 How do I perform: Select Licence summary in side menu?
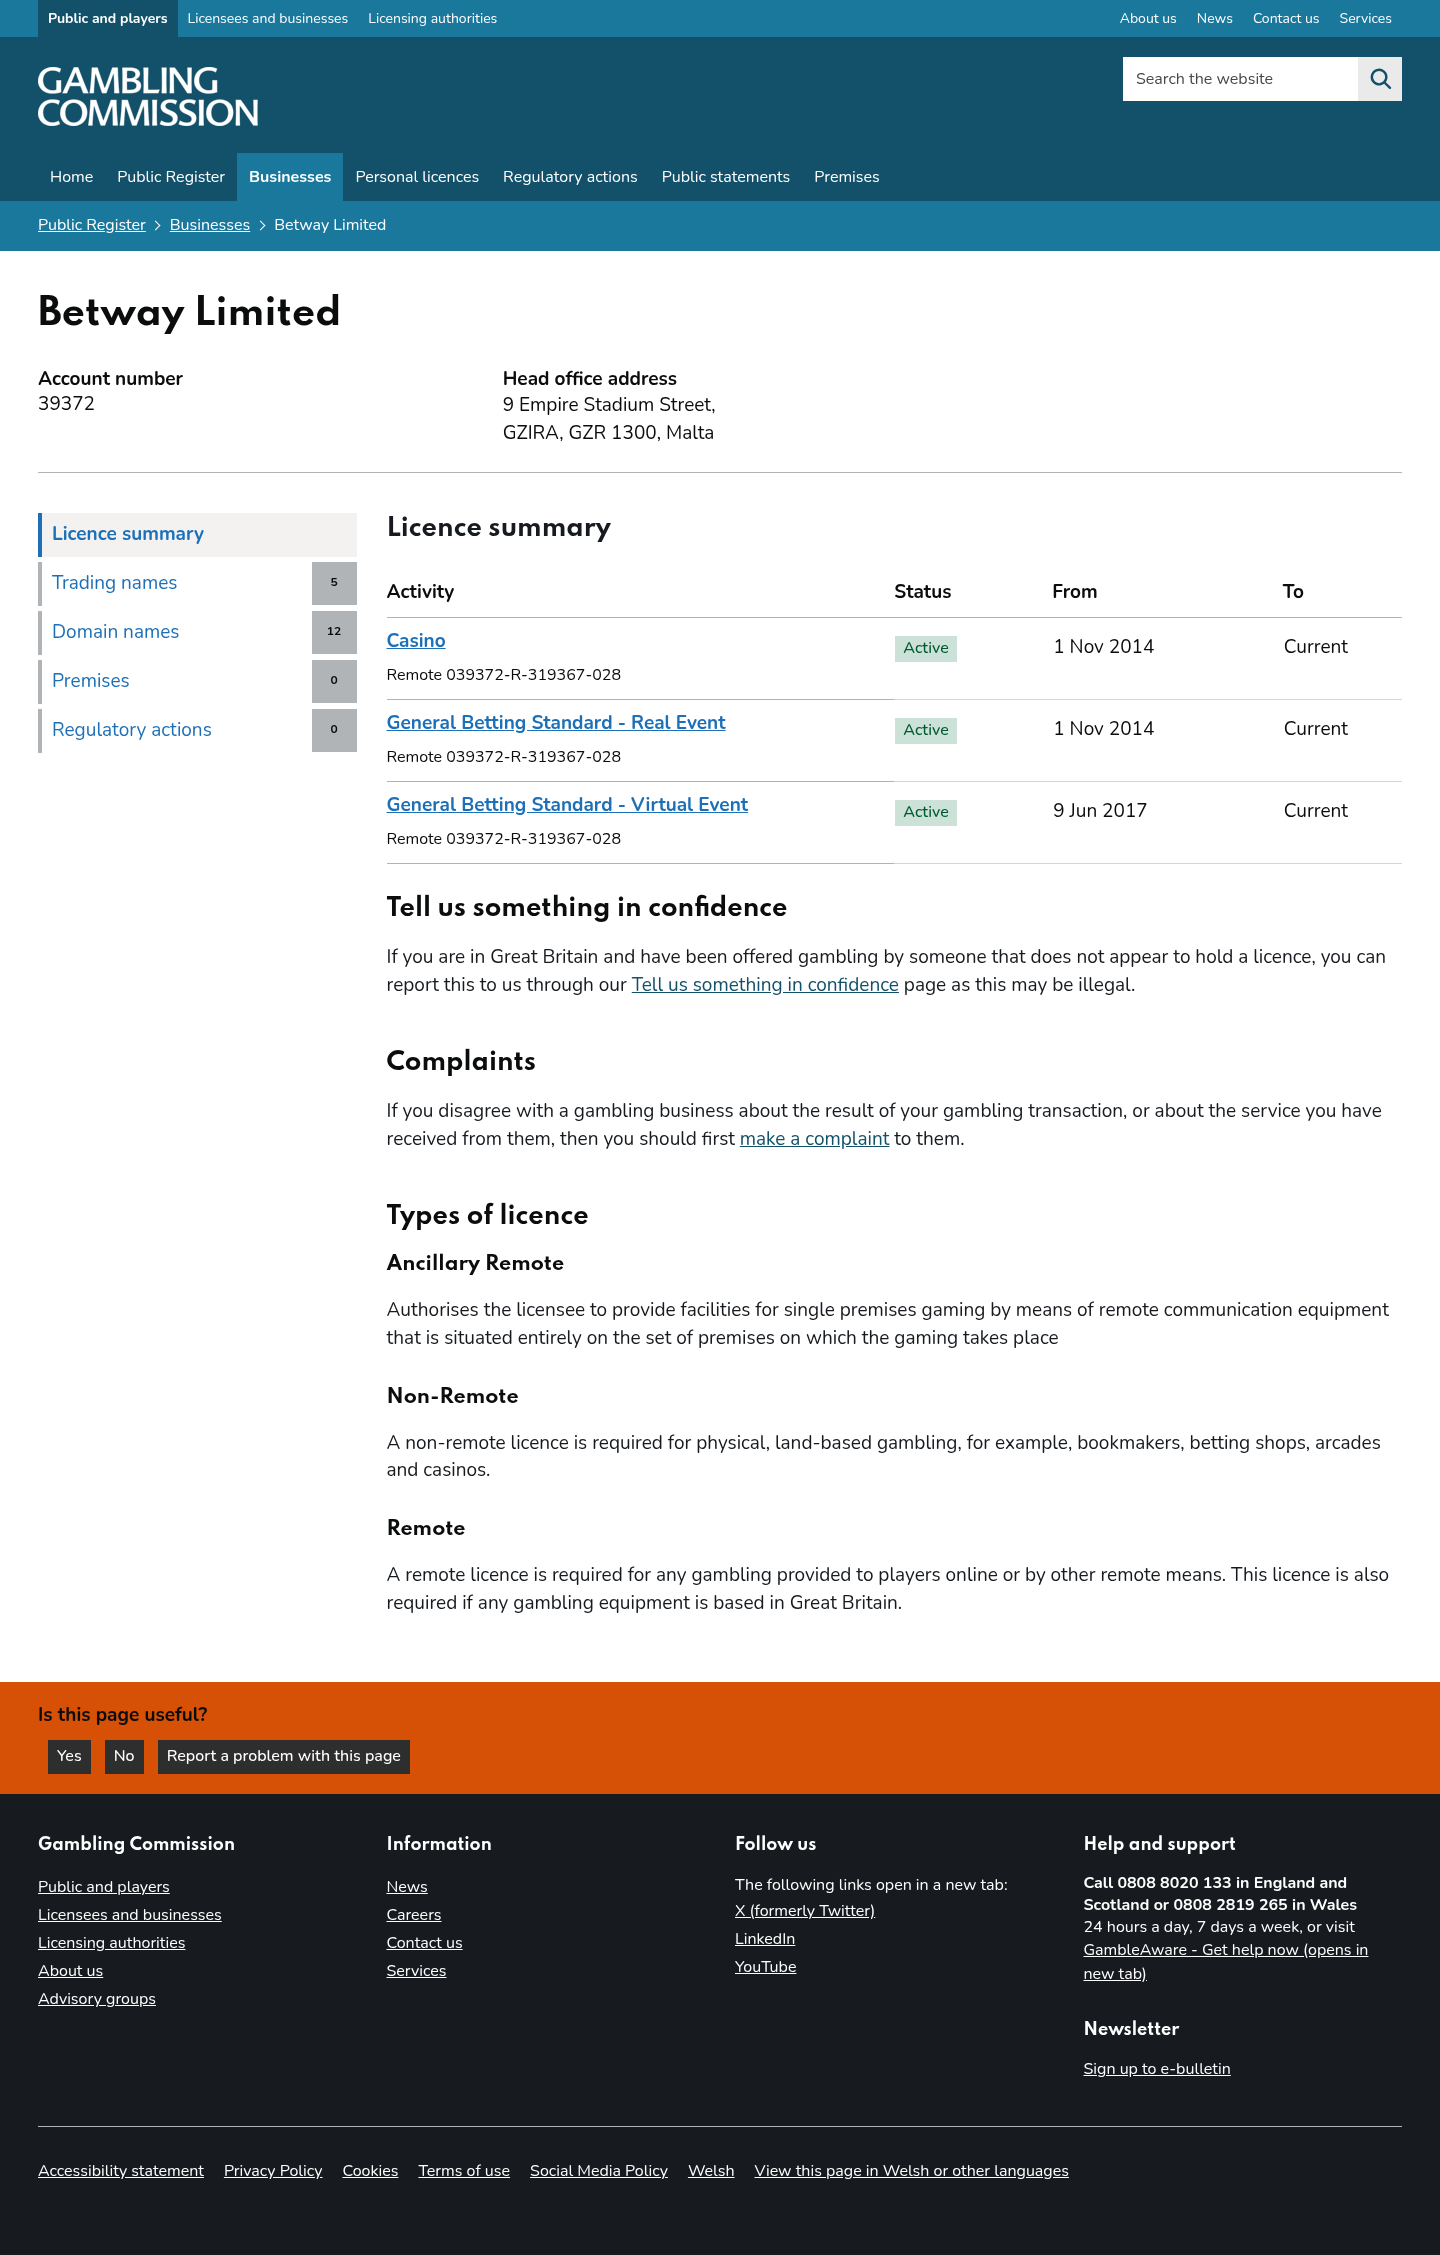(198, 534)
